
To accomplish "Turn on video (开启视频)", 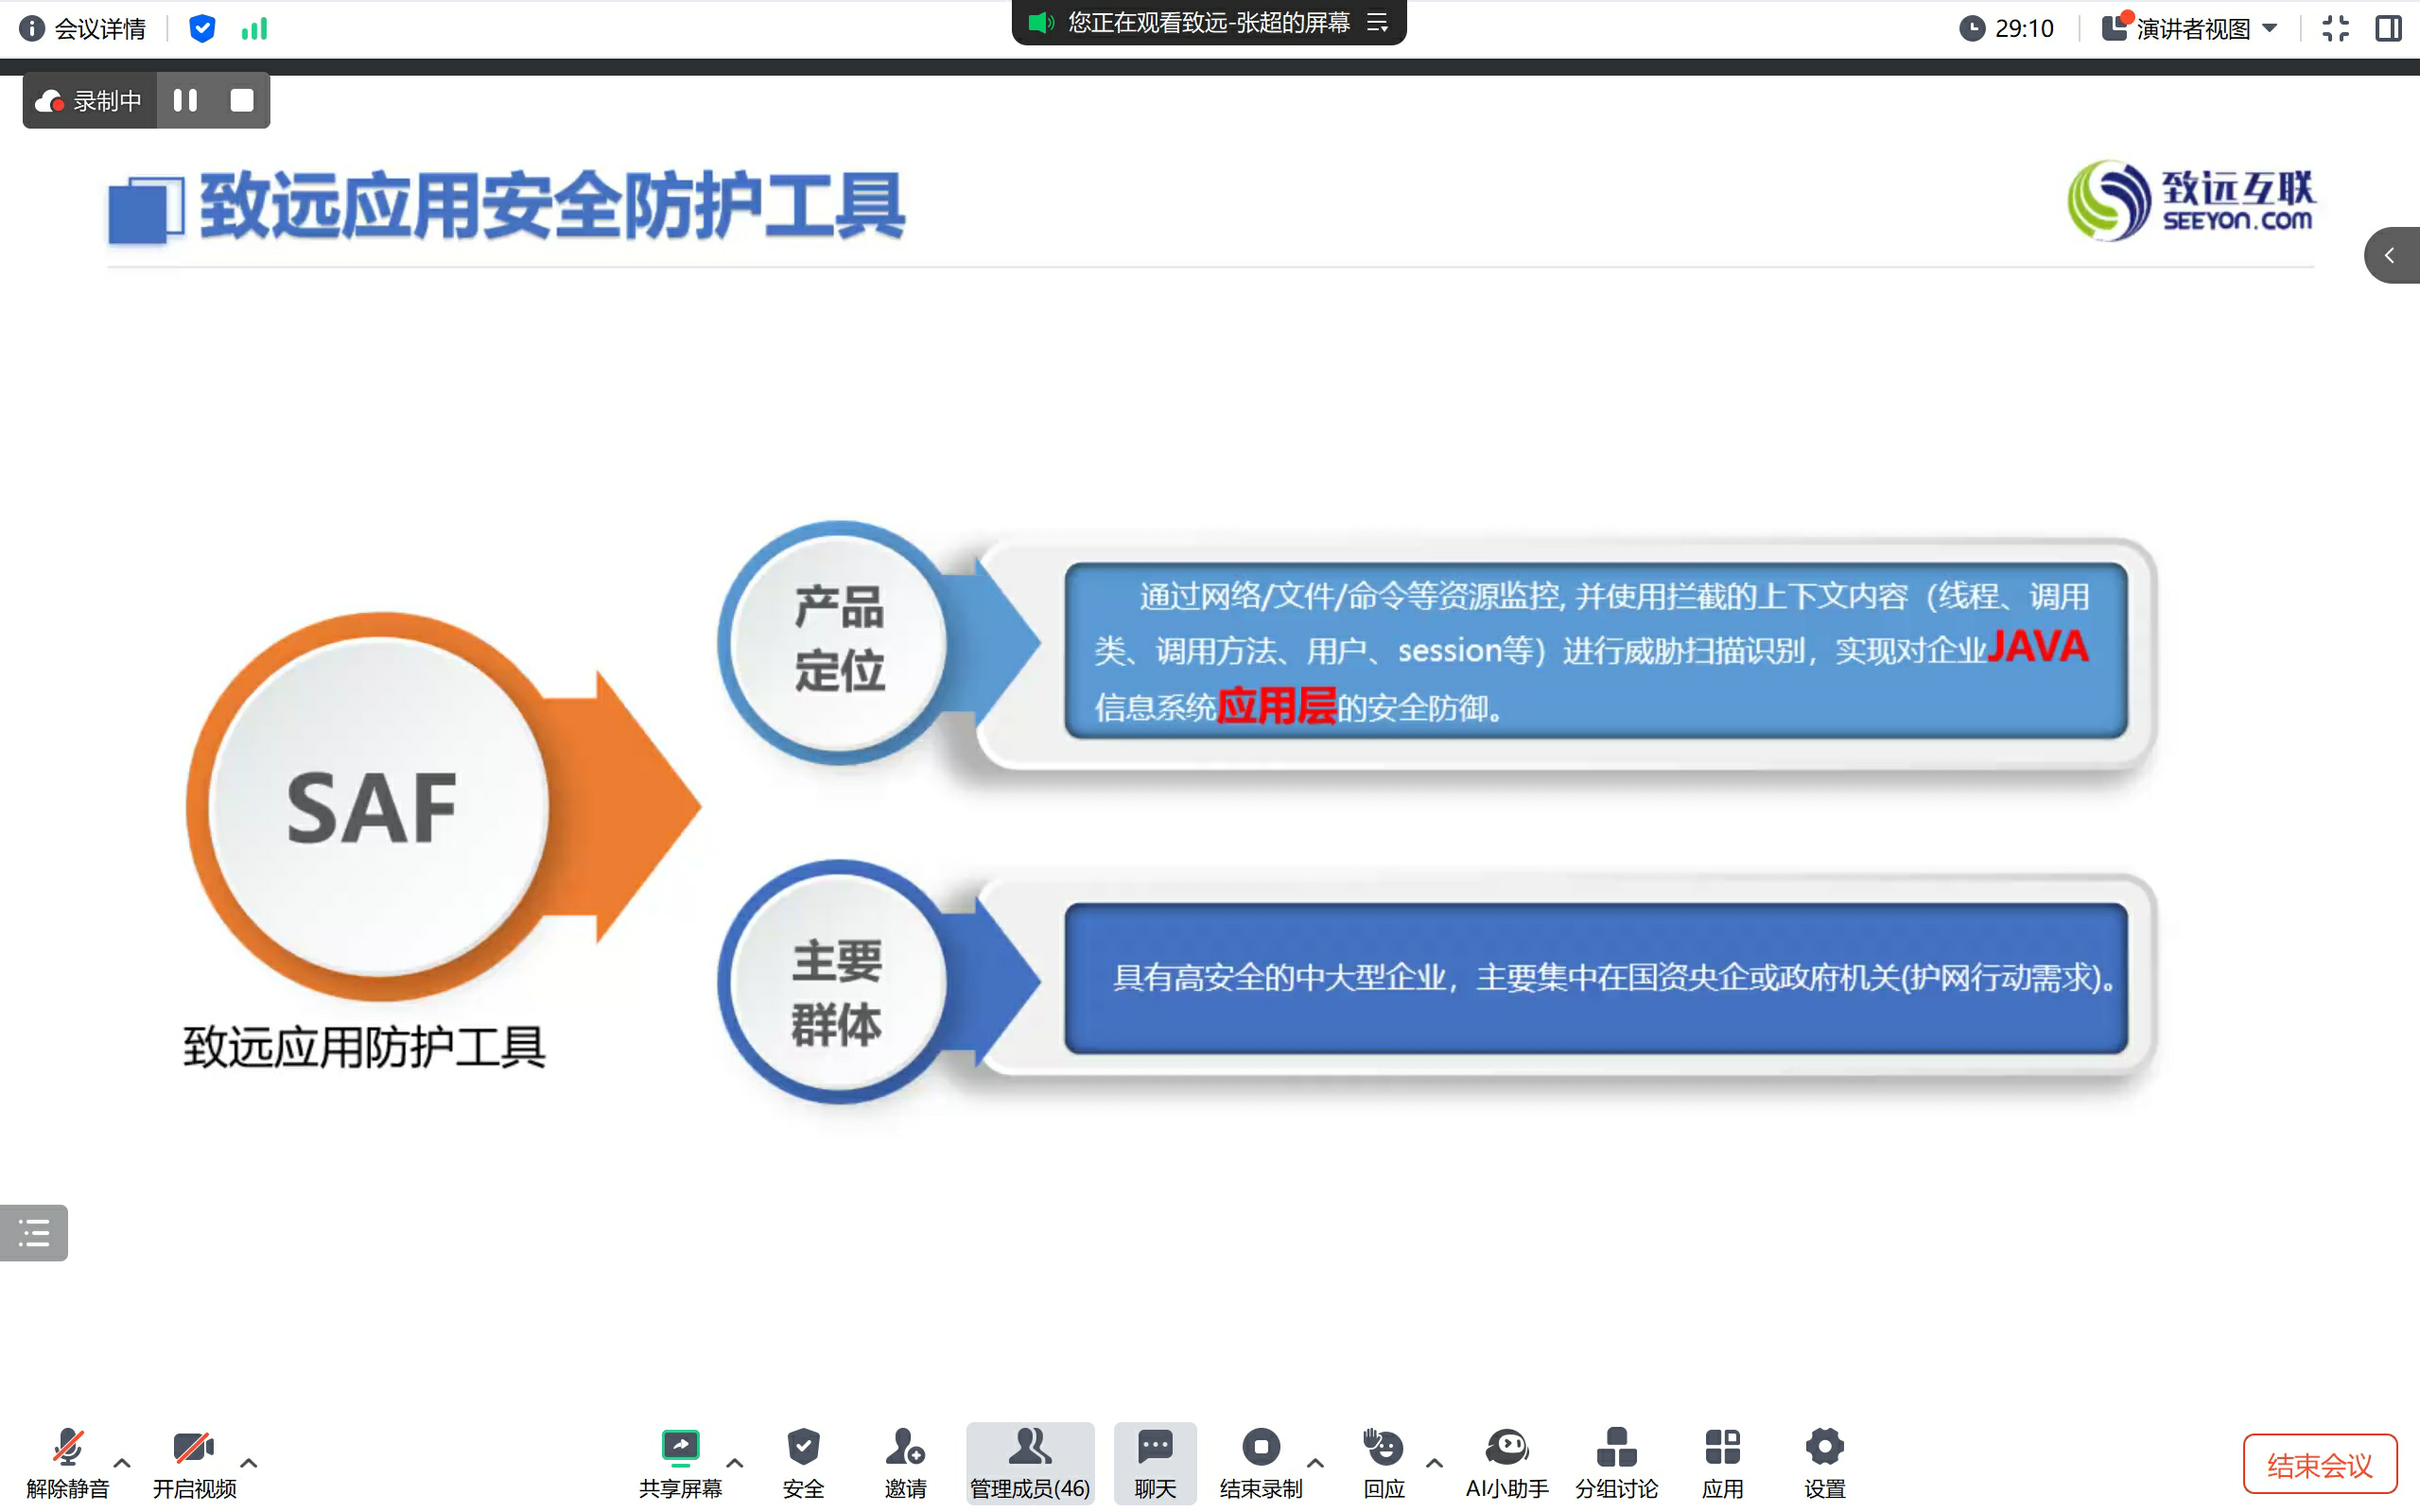I will [x=194, y=1461].
